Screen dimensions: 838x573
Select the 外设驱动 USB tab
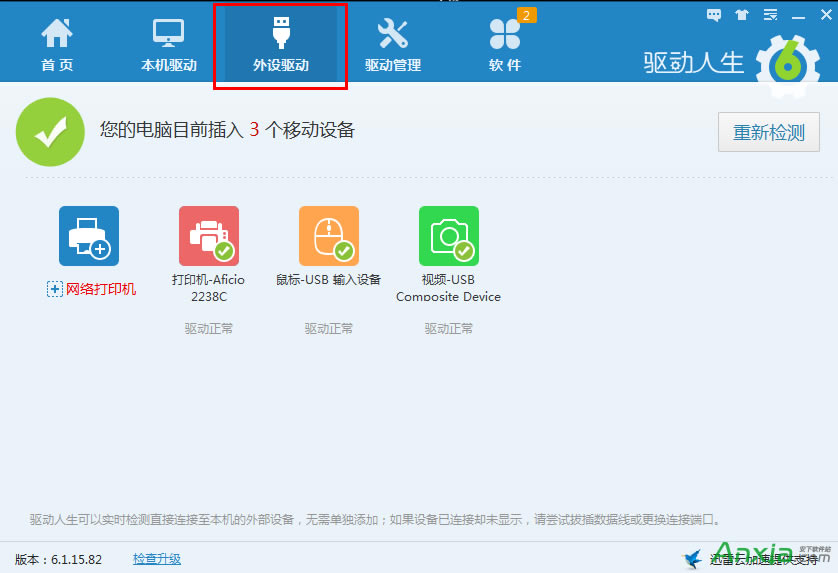281,45
